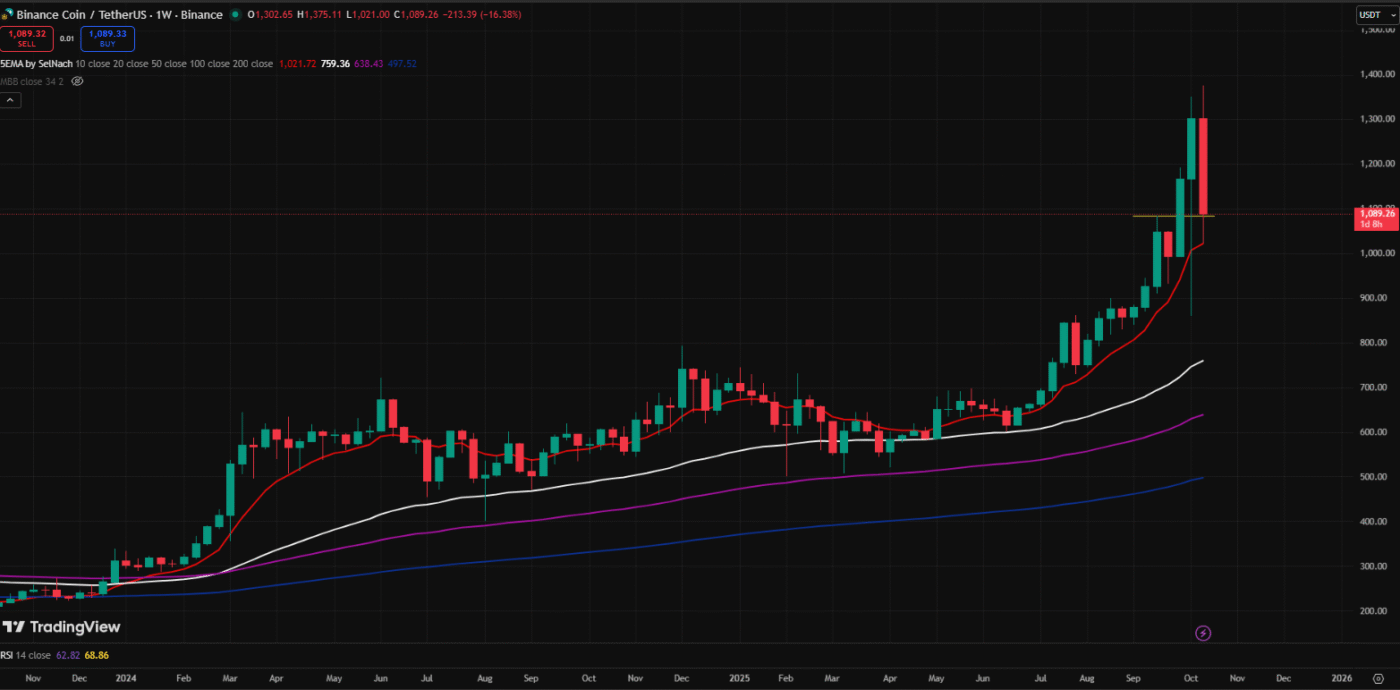Click the blue BUY 1,089.33 button
Image resolution: width=1400 pixels, height=690 pixels.
point(107,38)
